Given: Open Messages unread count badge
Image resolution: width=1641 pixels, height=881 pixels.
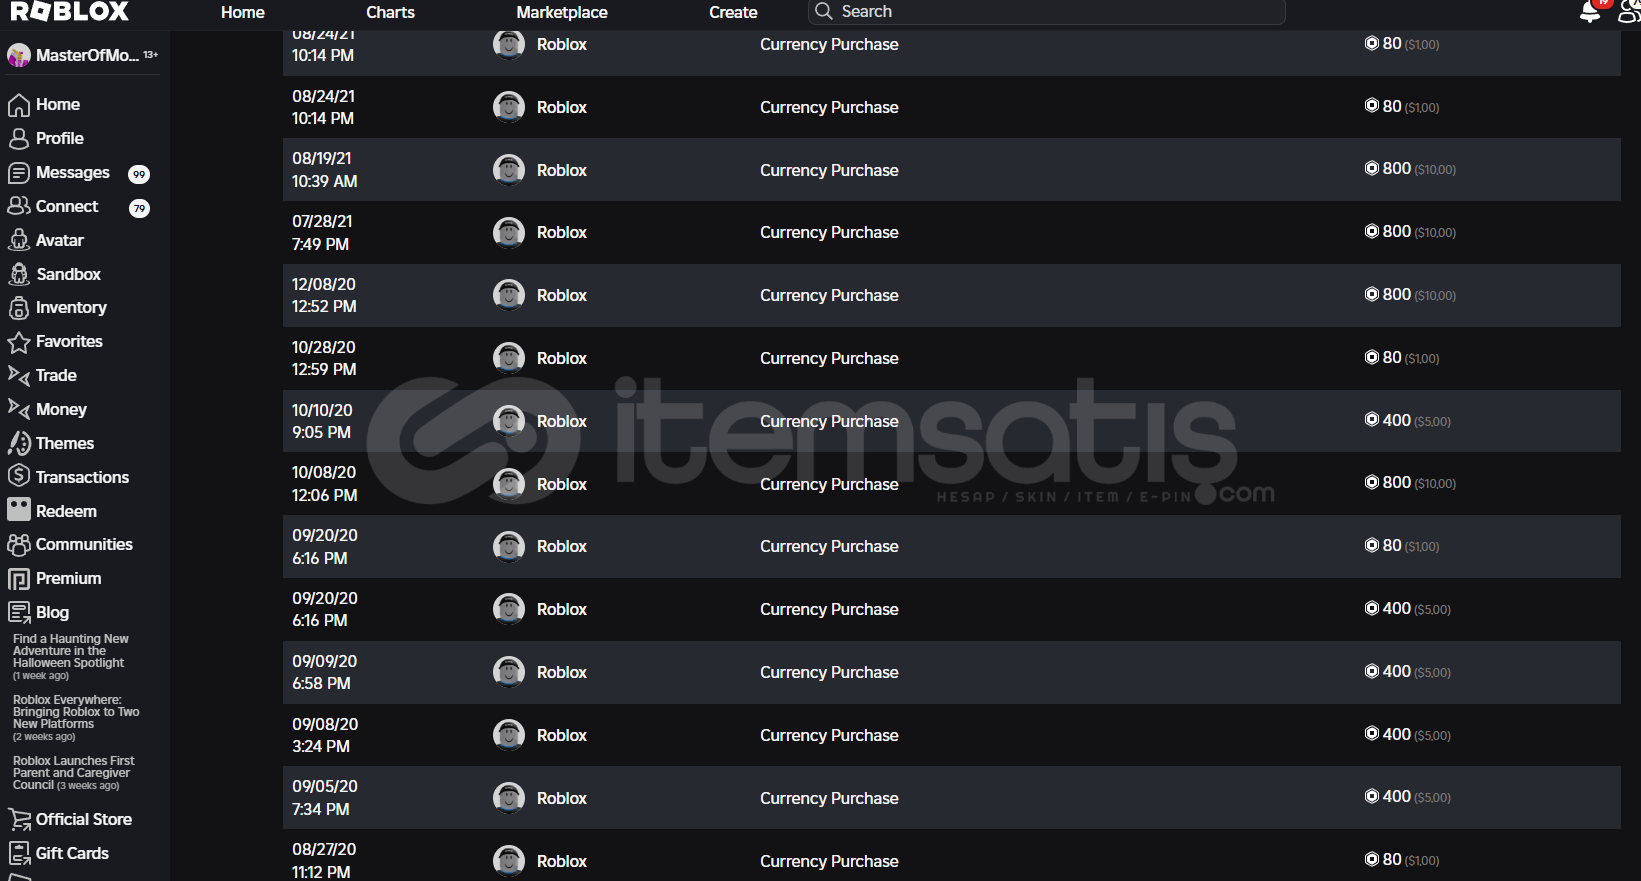Looking at the screenshot, I should pyautogui.click(x=139, y=174).
